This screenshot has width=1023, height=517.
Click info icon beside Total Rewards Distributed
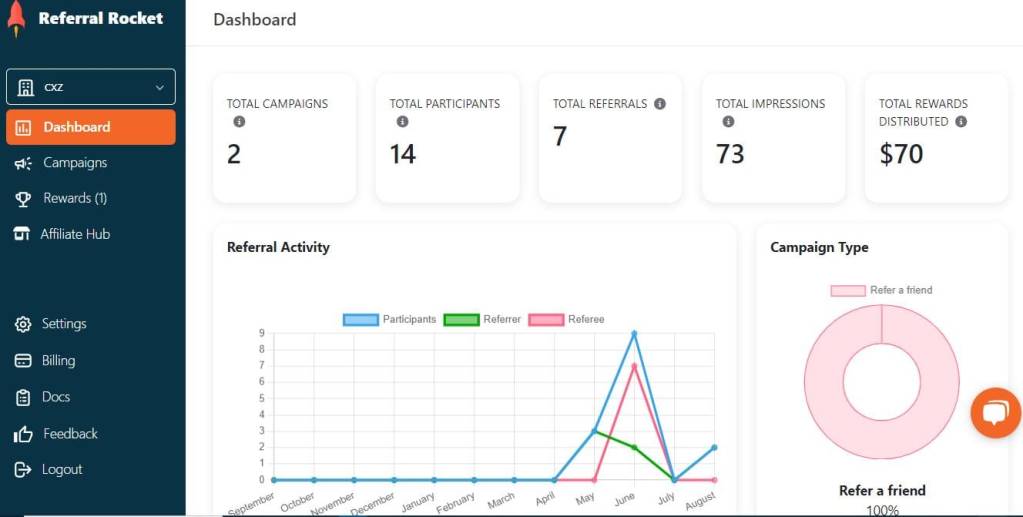tap(961, 121)
